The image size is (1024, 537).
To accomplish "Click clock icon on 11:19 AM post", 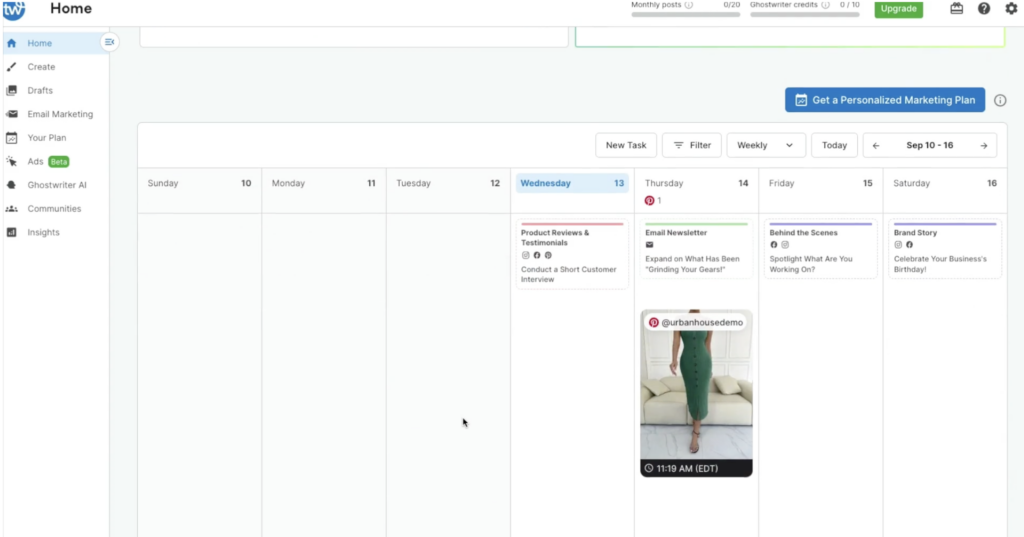I will [x=648, y=468].
